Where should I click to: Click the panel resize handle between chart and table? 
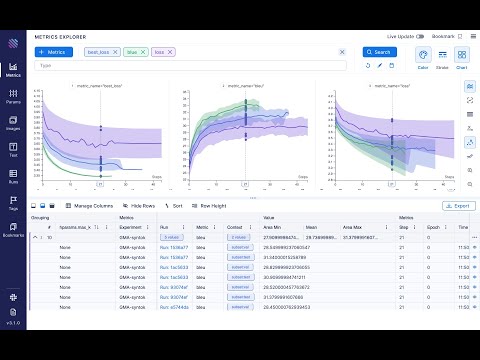(253, 198)
